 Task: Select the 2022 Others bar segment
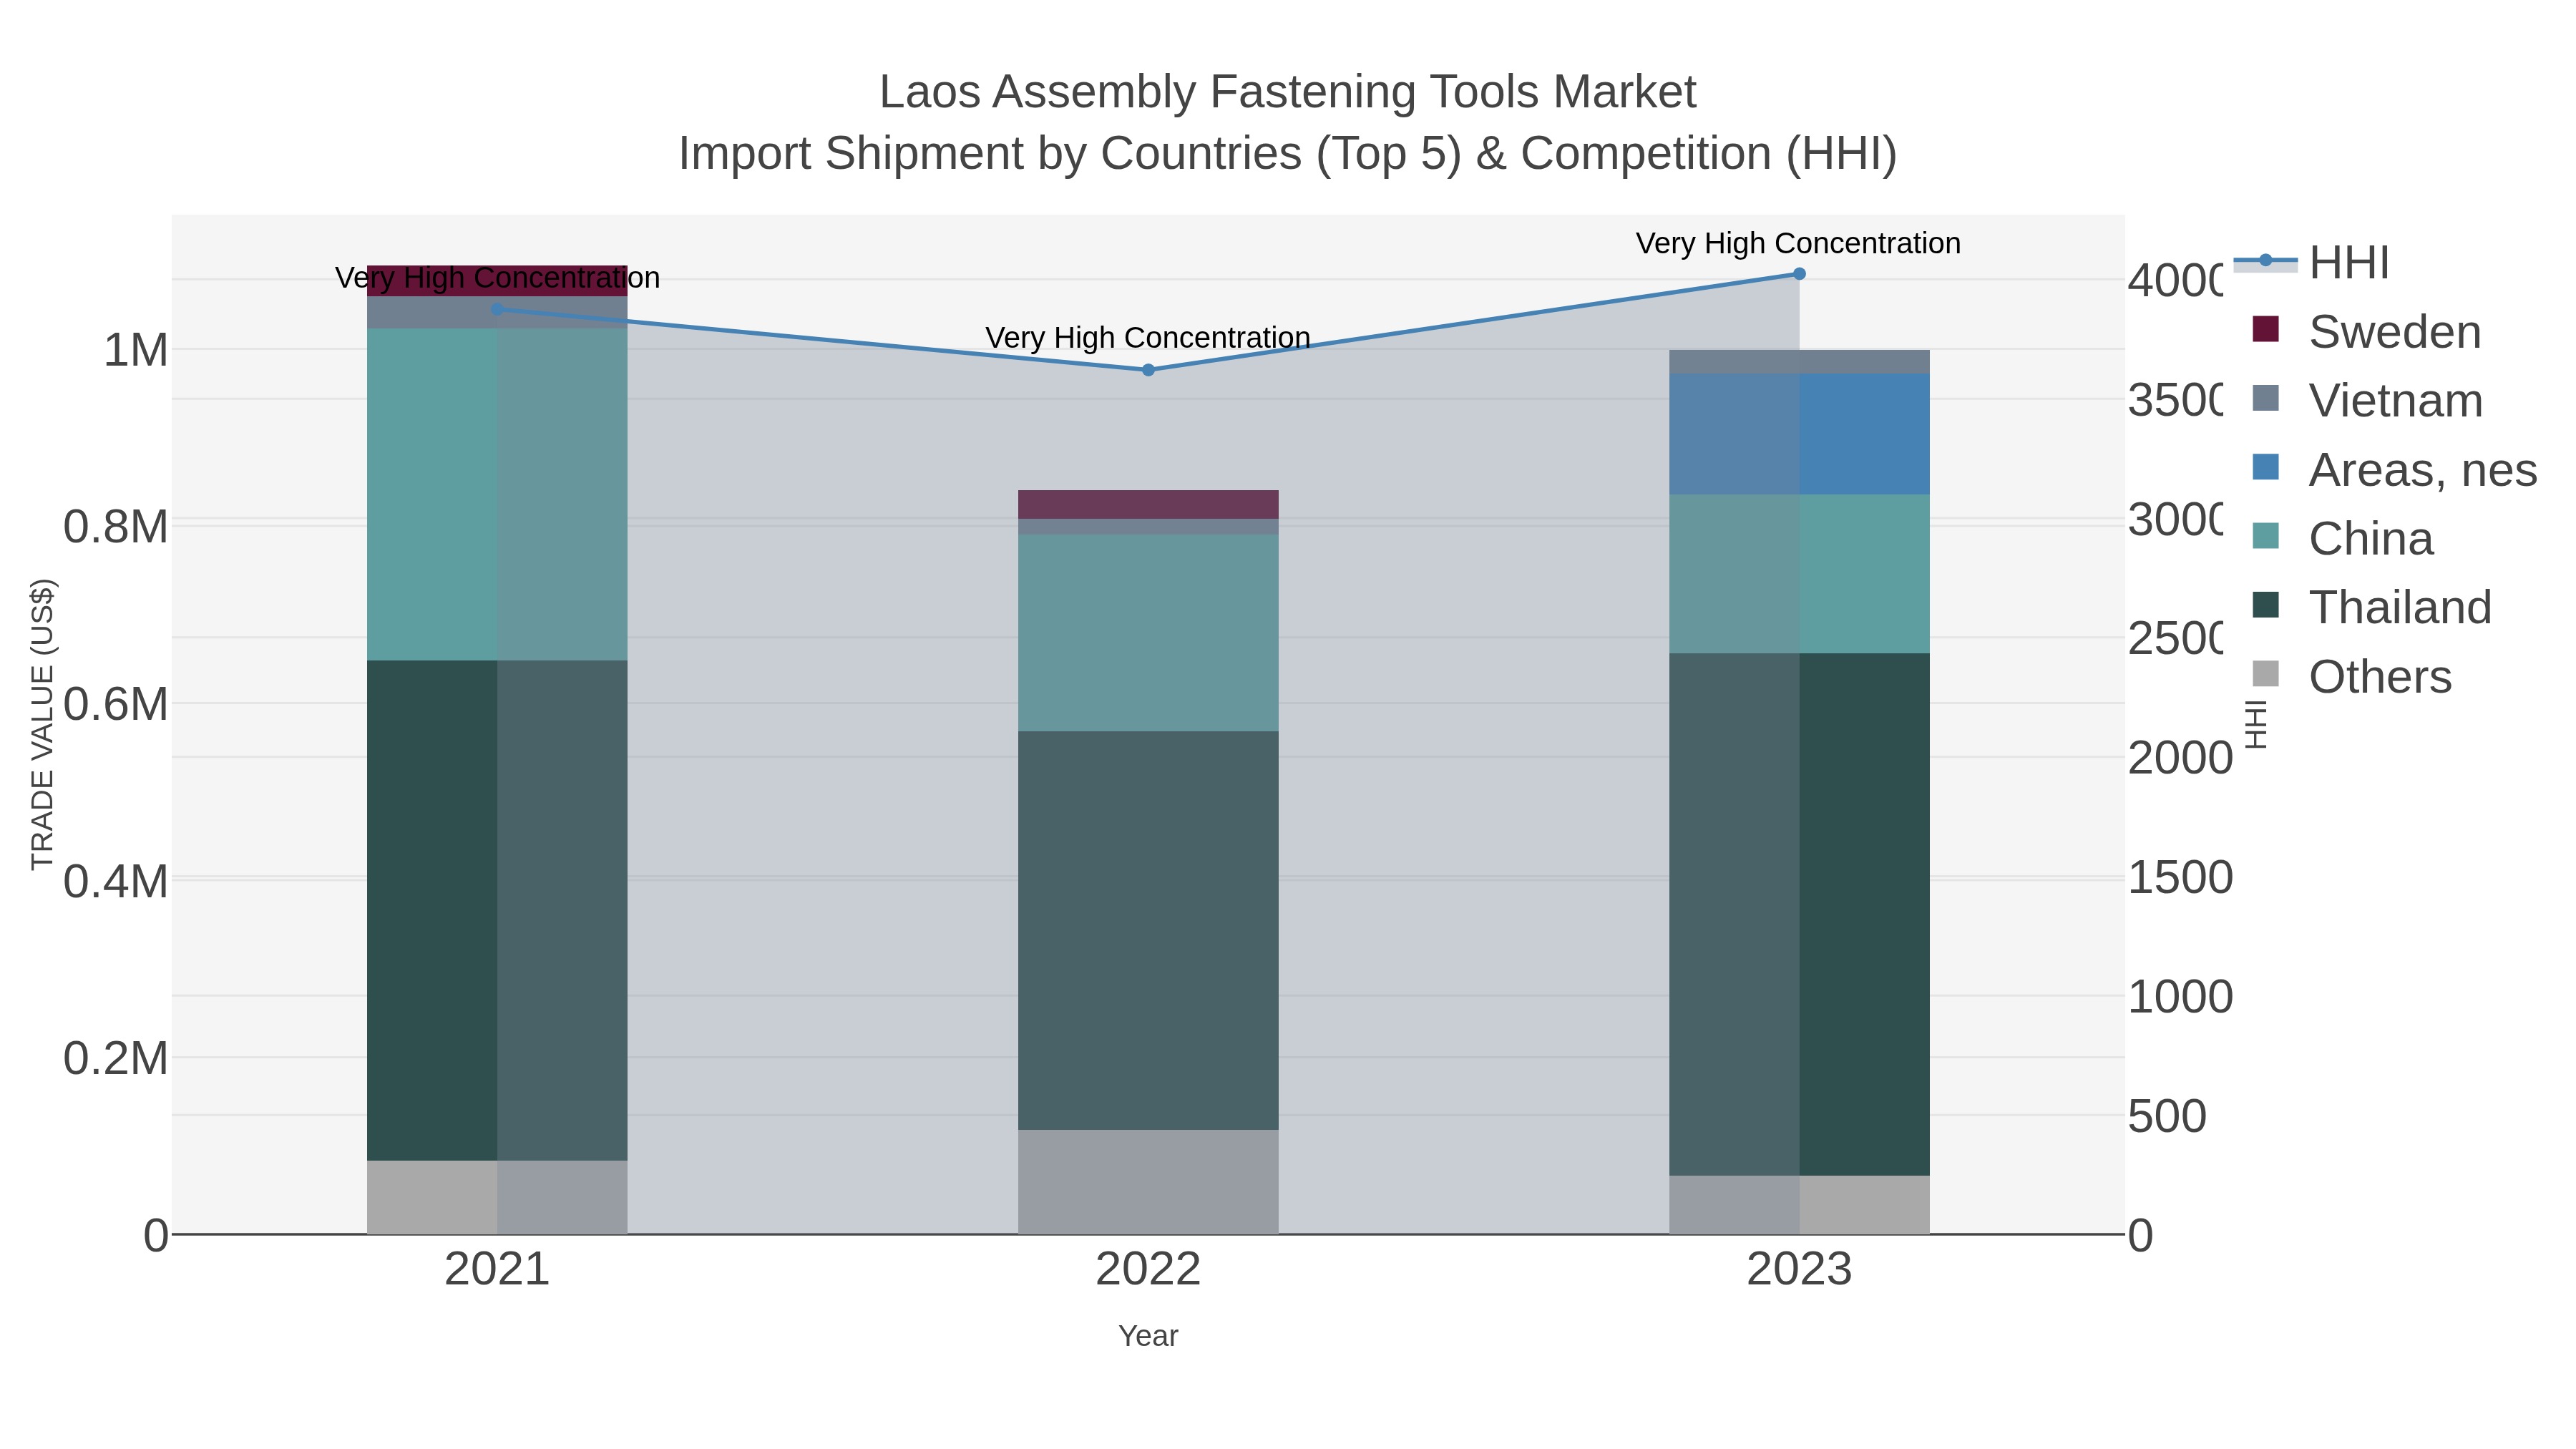(x=1148, y=1182)
